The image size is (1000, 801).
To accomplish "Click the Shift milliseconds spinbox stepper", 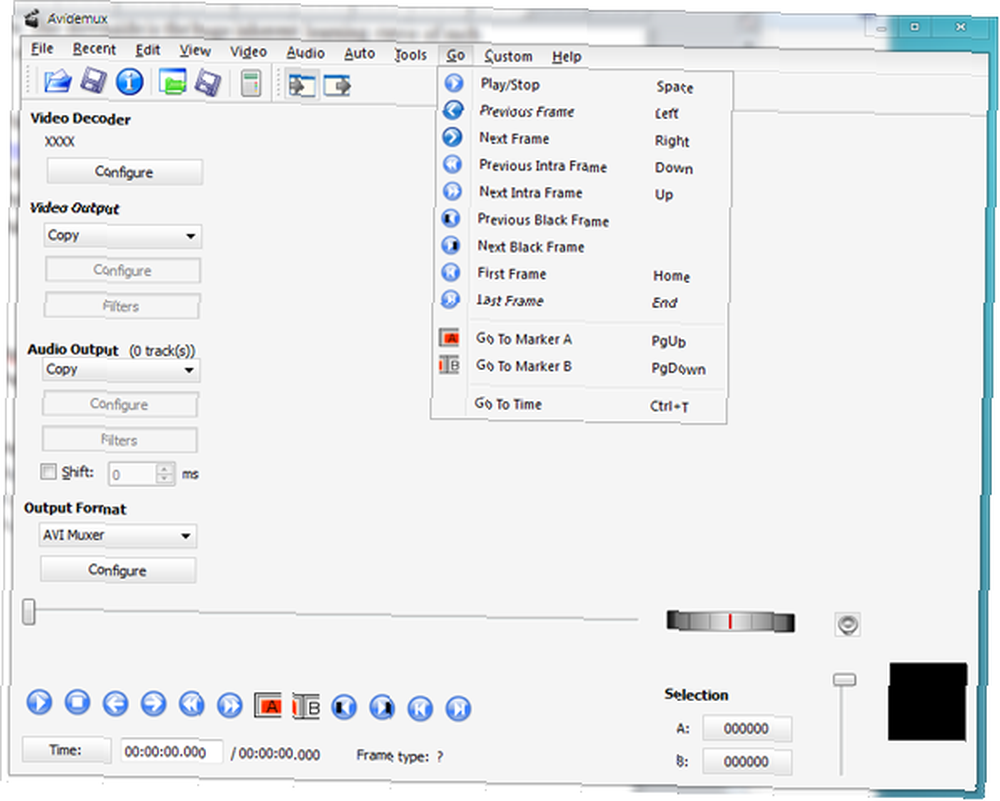I will (165, 474).
